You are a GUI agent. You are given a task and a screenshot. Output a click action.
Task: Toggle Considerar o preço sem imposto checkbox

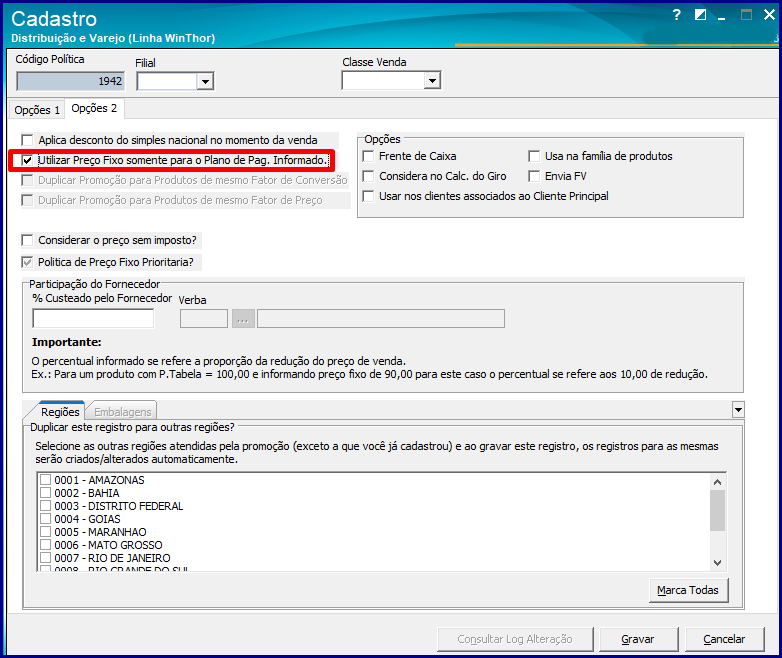27,240
